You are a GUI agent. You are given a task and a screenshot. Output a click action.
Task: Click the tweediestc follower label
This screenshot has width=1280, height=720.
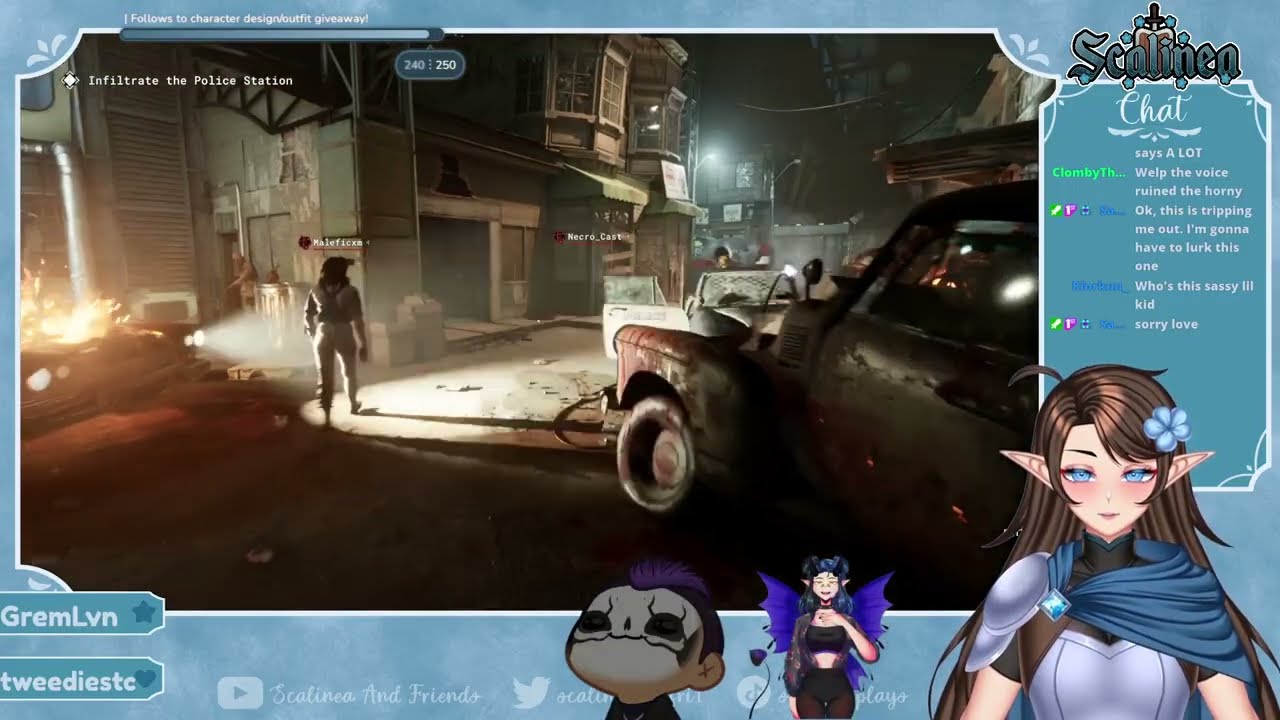(66, 681)
